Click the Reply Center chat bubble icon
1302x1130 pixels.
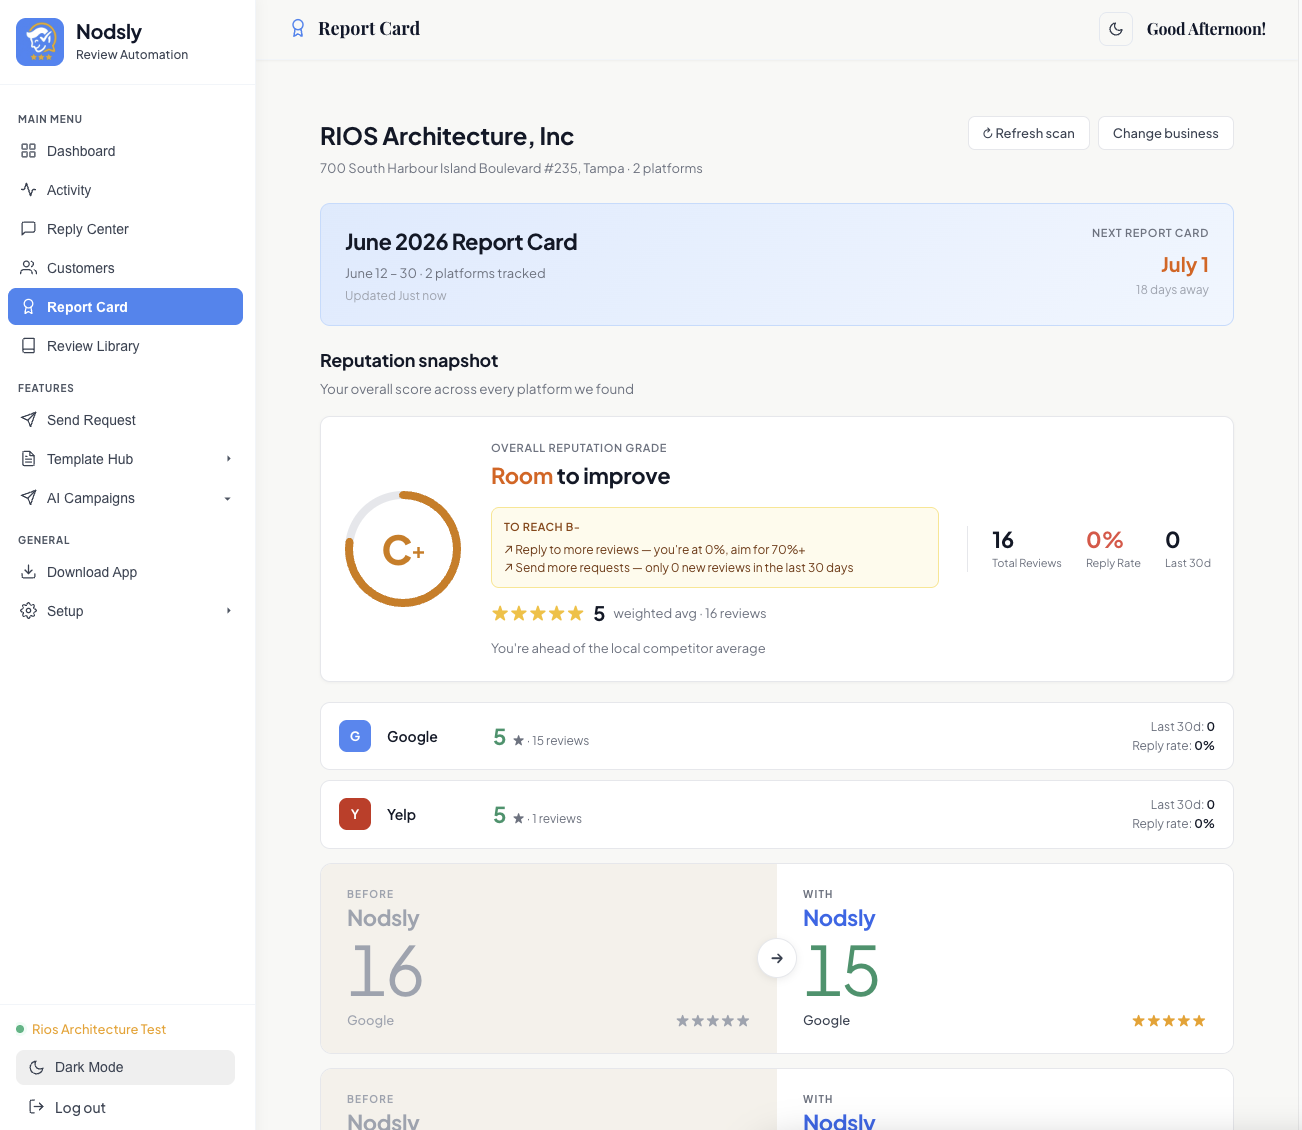28,229
